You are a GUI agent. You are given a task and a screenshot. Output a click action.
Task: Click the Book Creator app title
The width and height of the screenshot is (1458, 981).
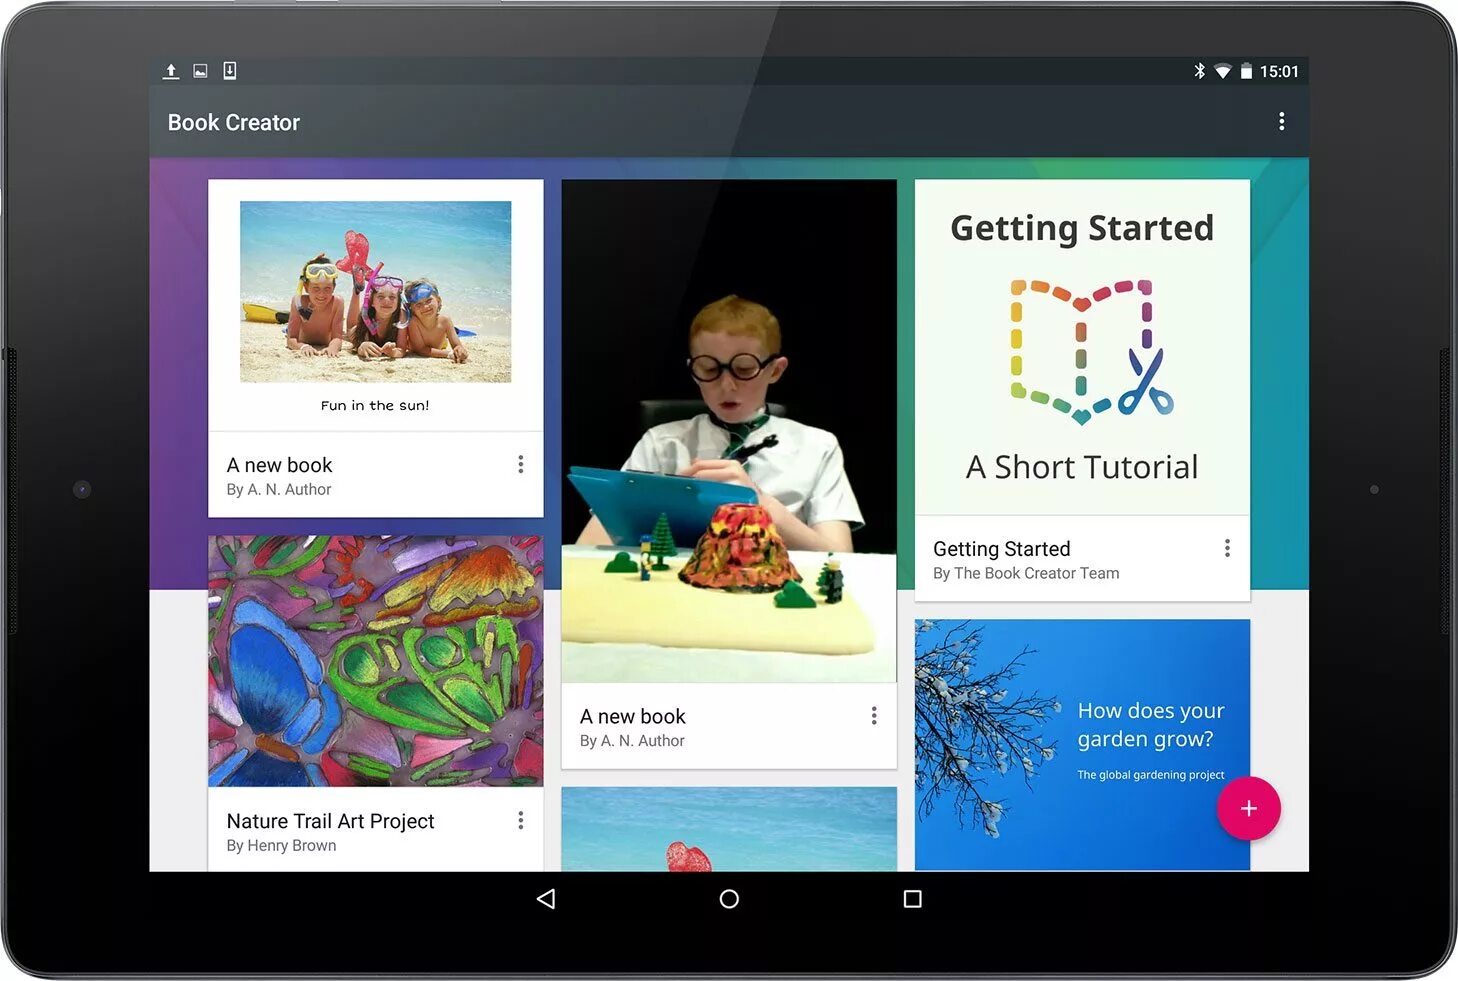tap(234, 122)
